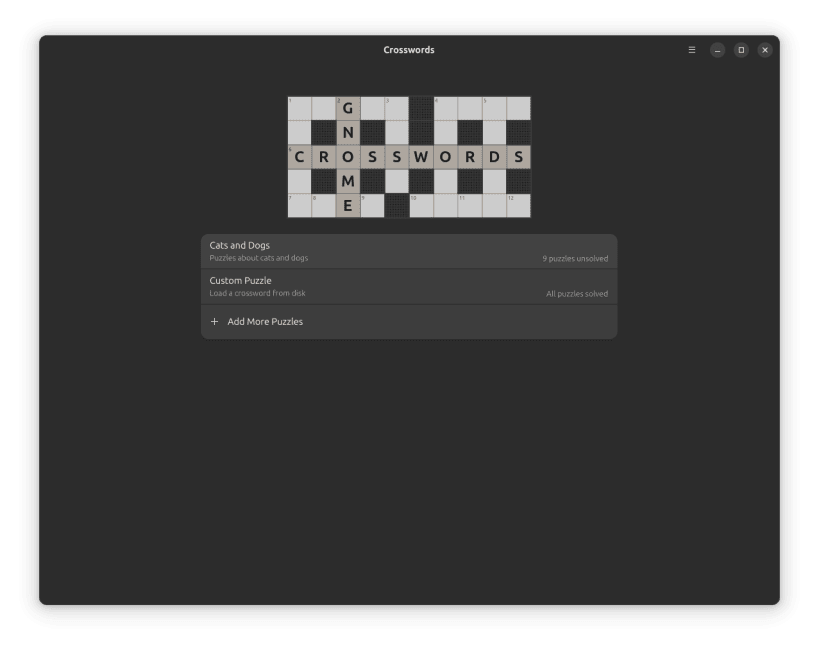The image size is (819, 648).
Task: Click the plus icon beside Add More Puzzles
Action: 215,321
